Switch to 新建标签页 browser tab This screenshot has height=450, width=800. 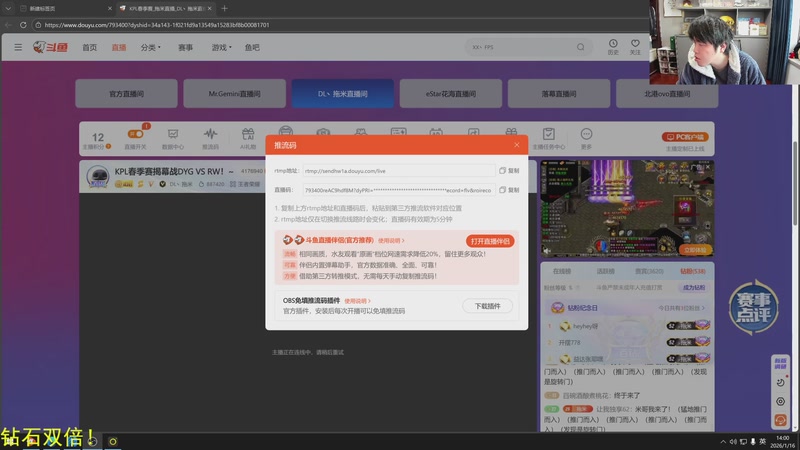(64, 8)
